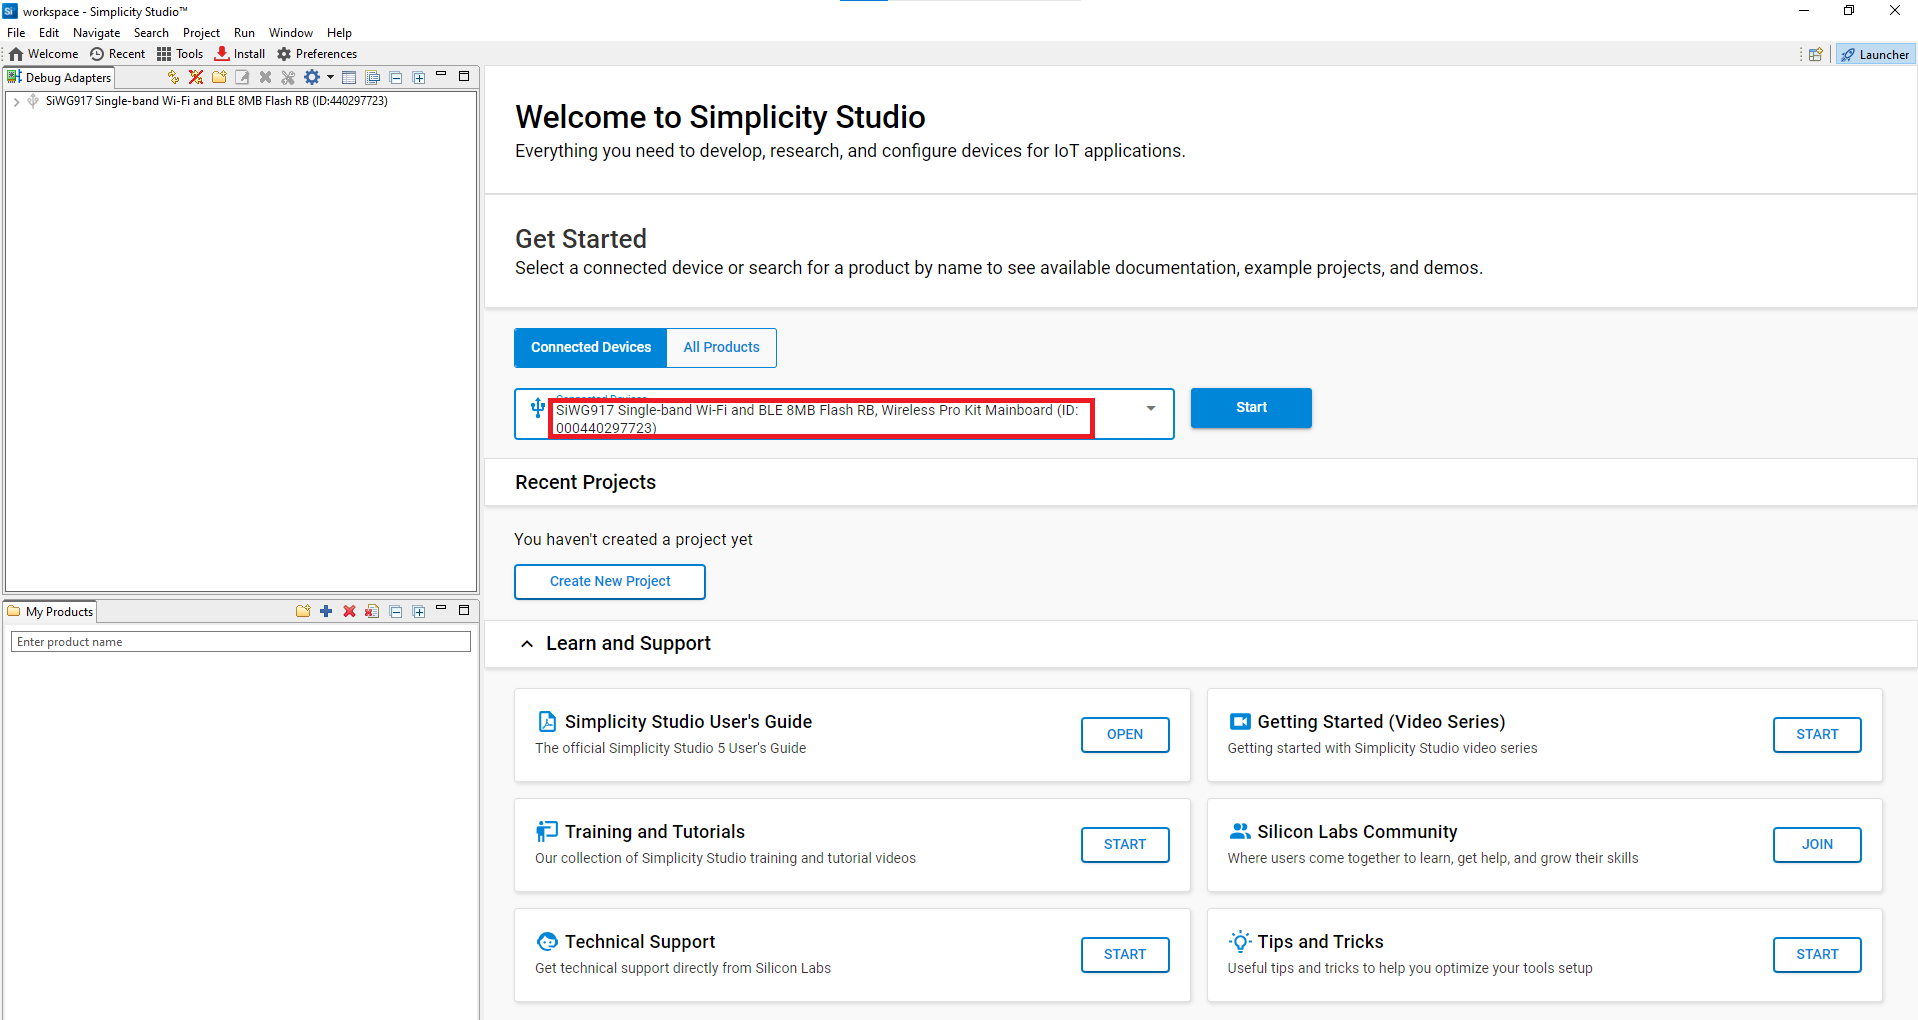Open the Preferences gear in toolbar
1918x1020 pixels.
pyautogui.click(x=284, y=54)
